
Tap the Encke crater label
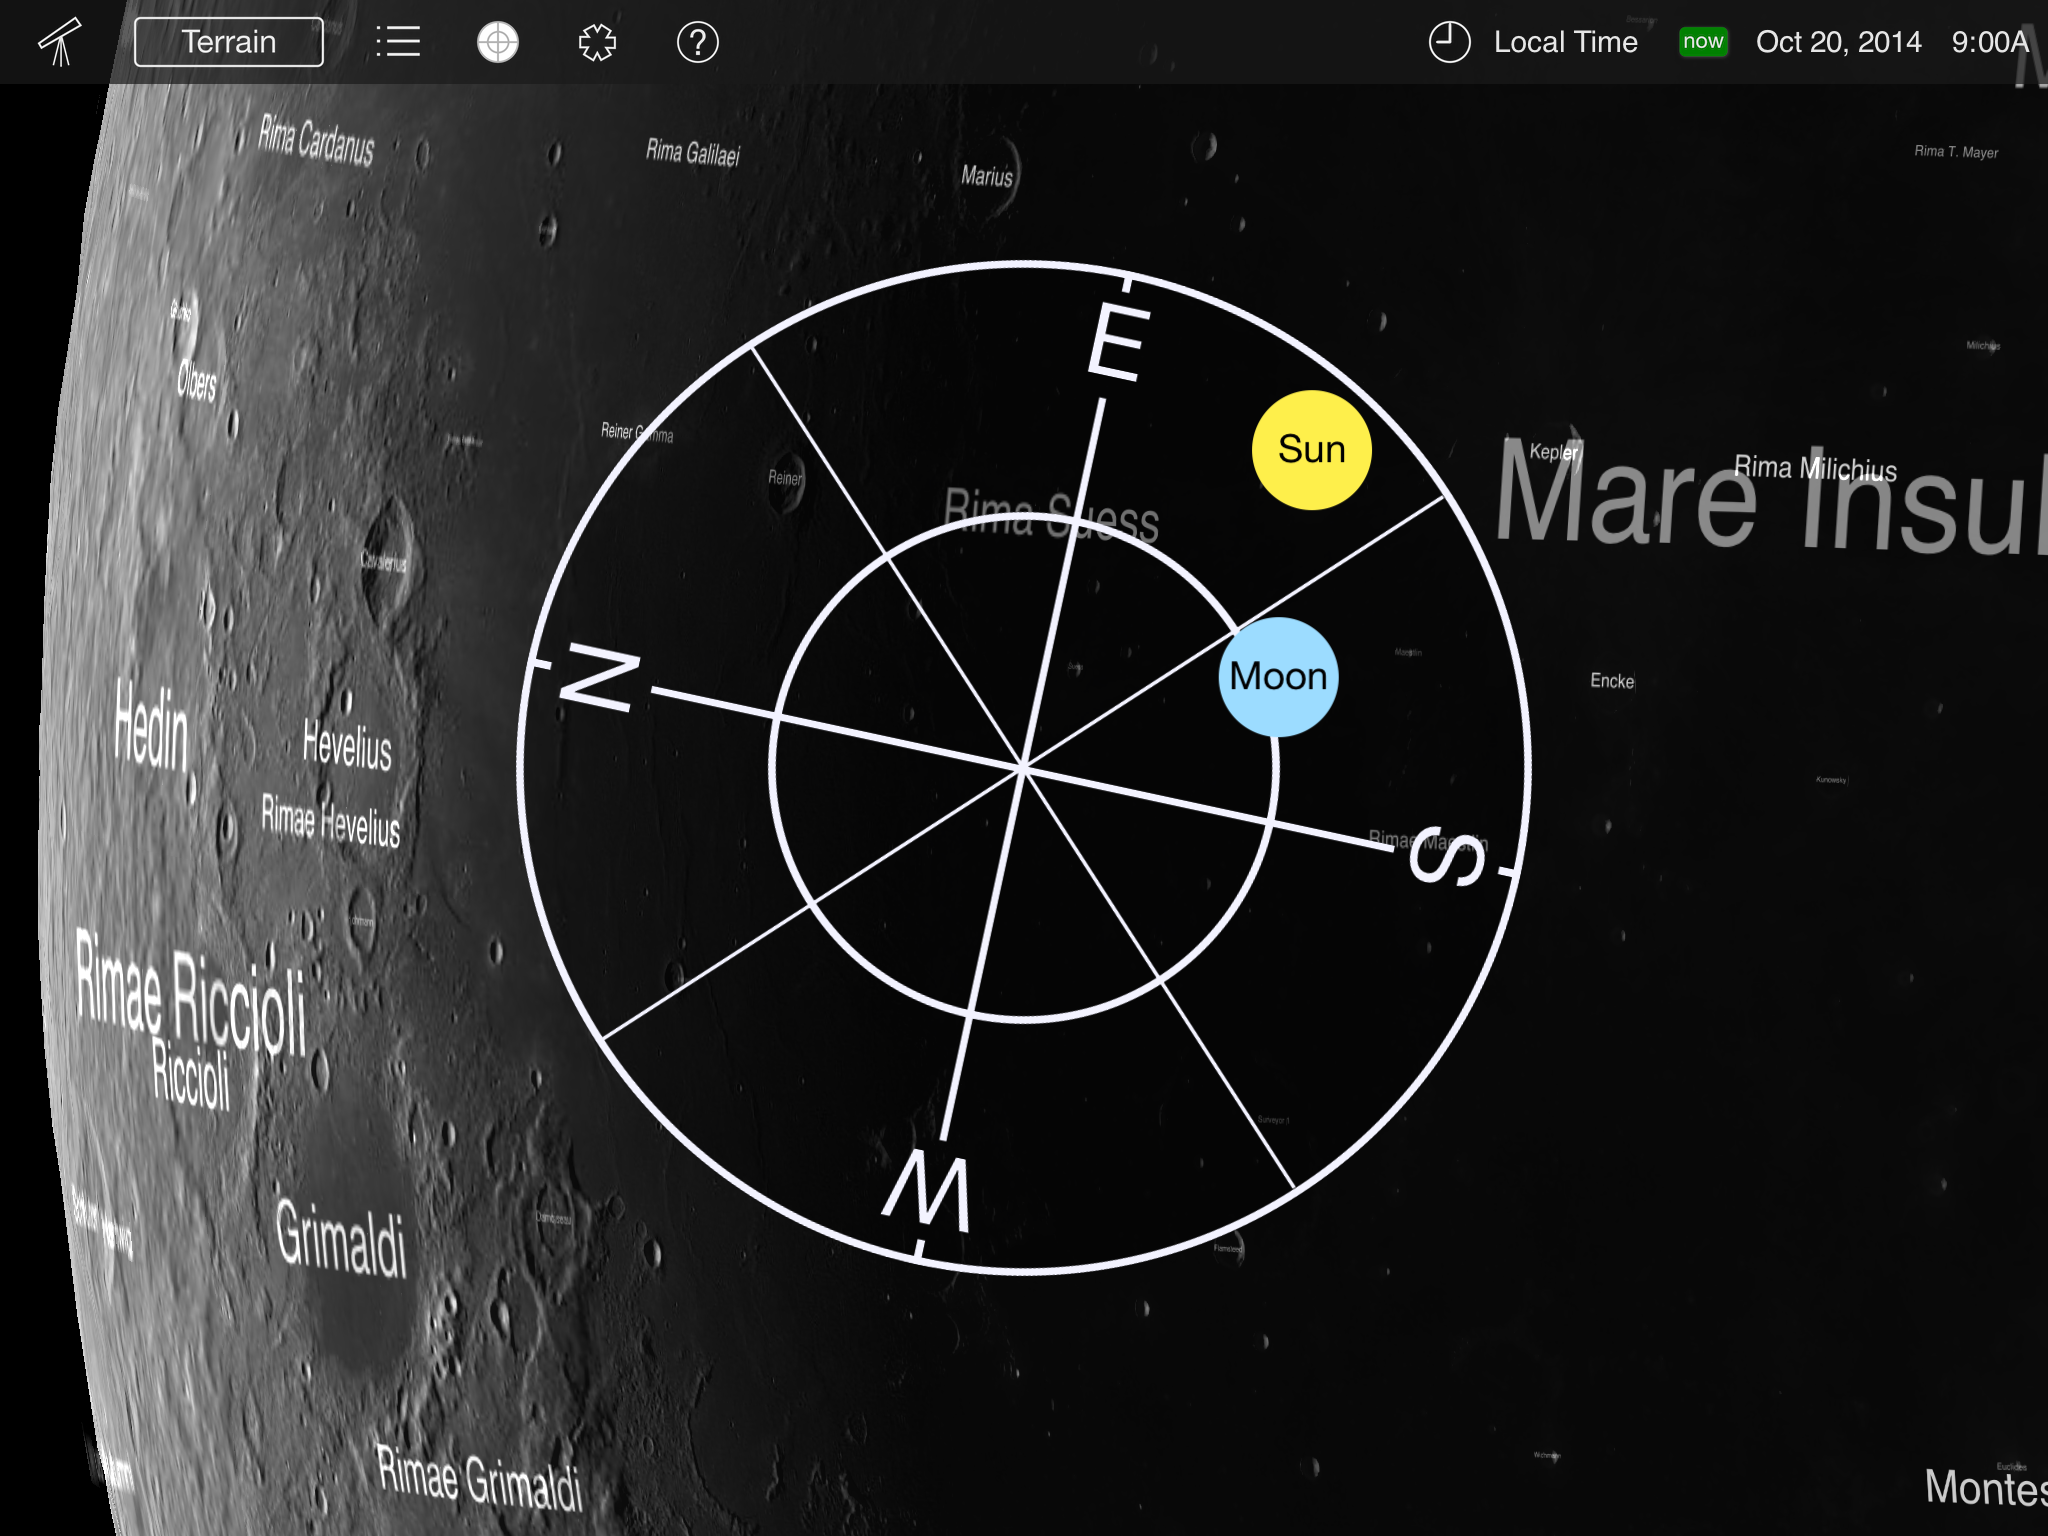pyautogui.click(x=1612, y=681)
